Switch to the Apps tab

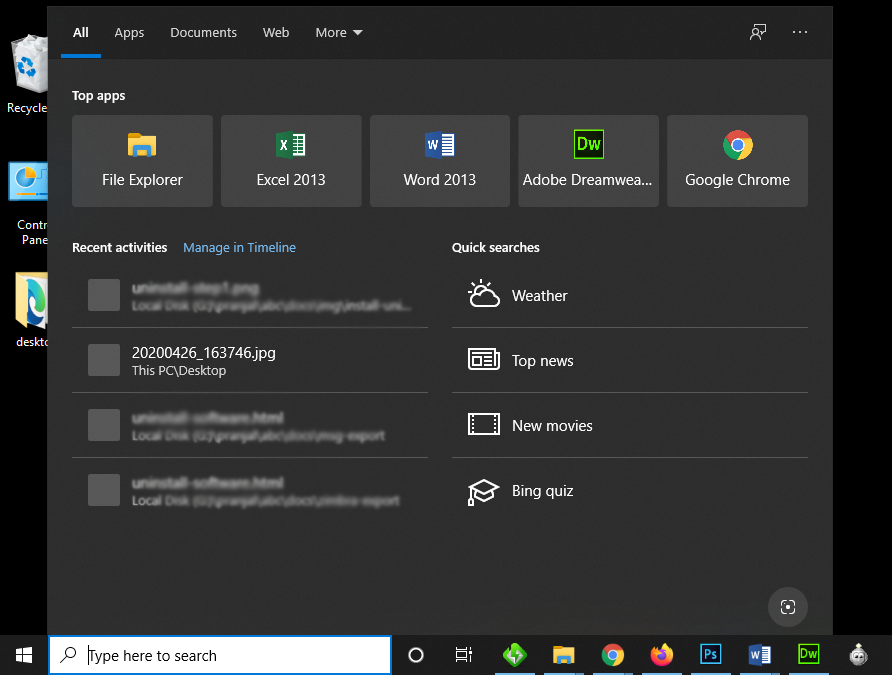point(129,32)
